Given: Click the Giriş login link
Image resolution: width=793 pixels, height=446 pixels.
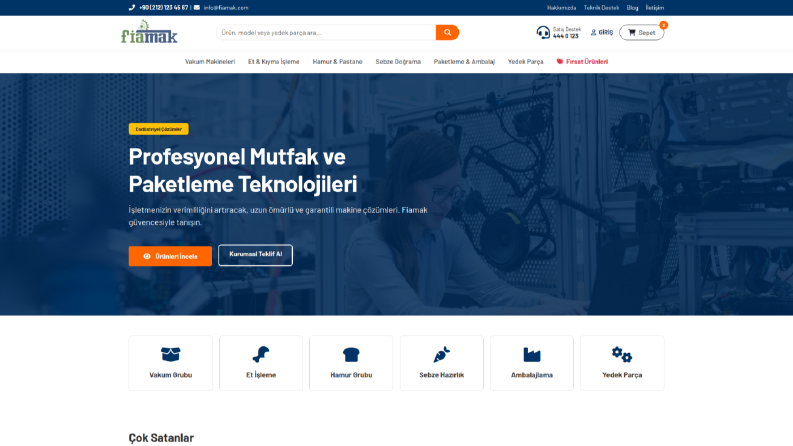Looking at the screenshot, I should (x=602, y=32).
